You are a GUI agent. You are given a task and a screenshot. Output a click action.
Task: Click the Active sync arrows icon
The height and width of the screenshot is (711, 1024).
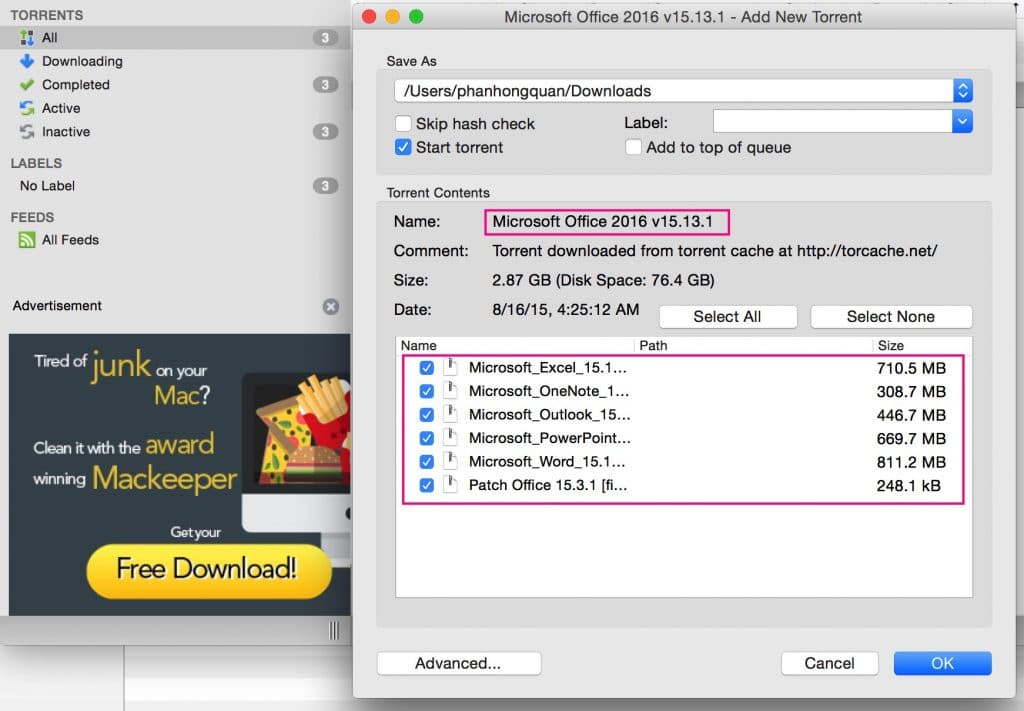(x=27, y=108)
